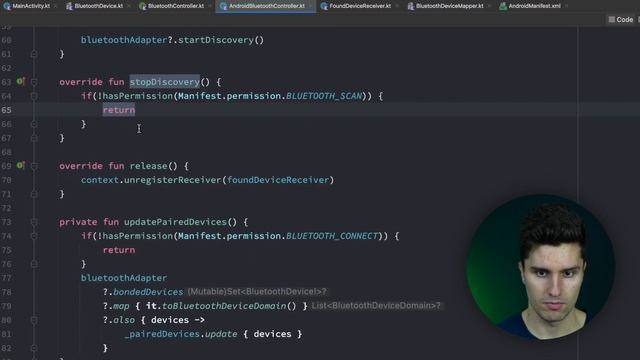Click the _pairedDevices variable on line 81
The image size is (640, 360).
161,334
